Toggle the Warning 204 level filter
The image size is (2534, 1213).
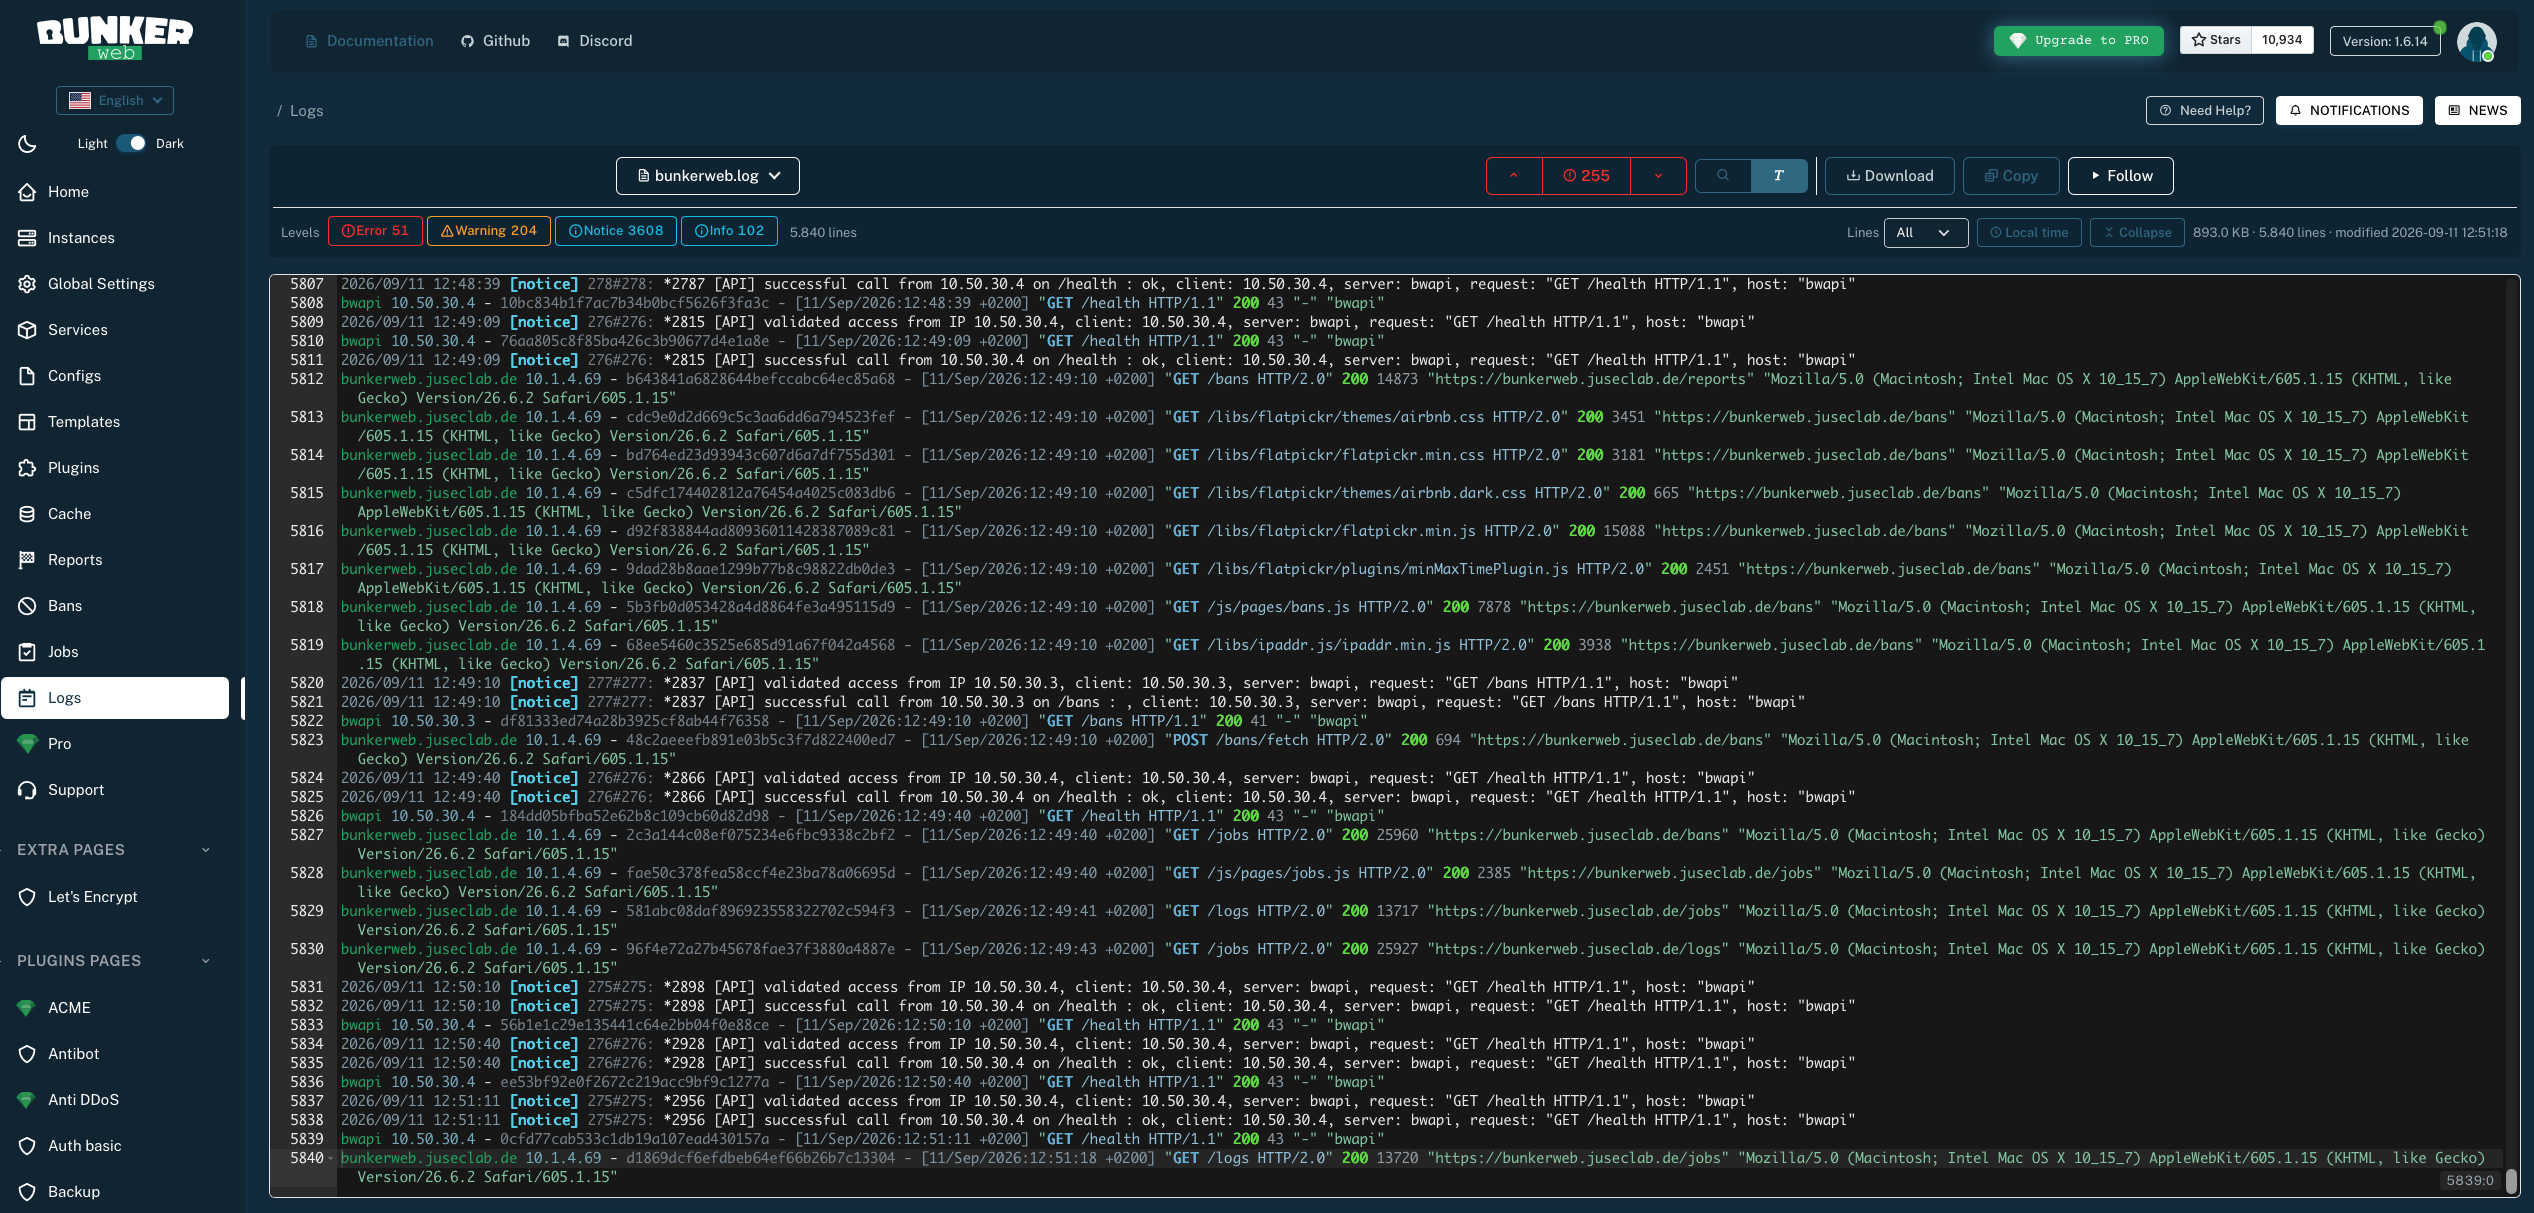point(488,231)
